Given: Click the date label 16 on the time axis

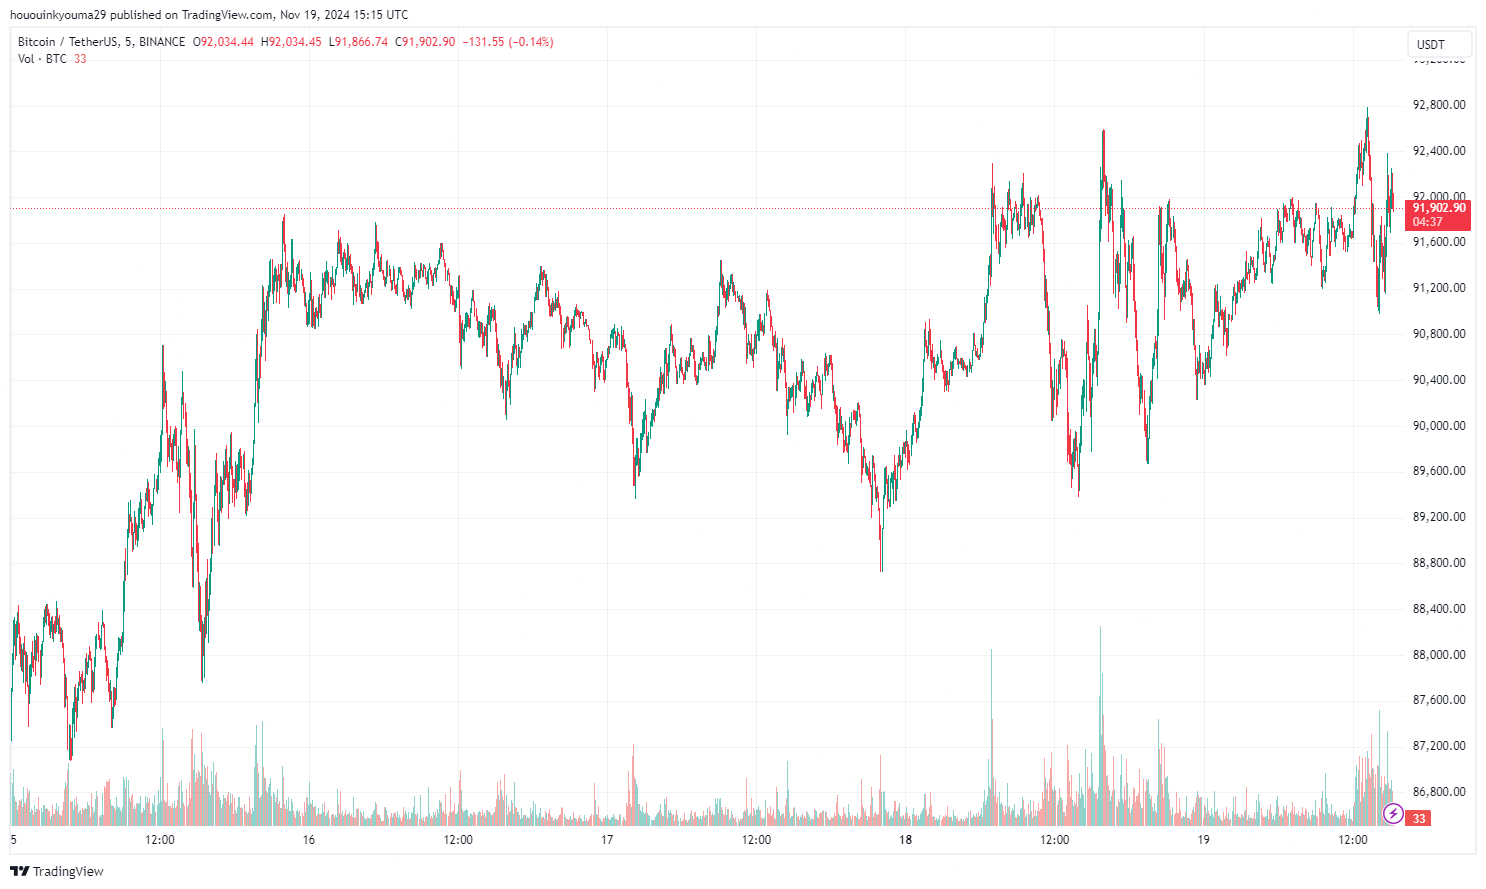Looking at the screenshot, I should pos(309,840).
